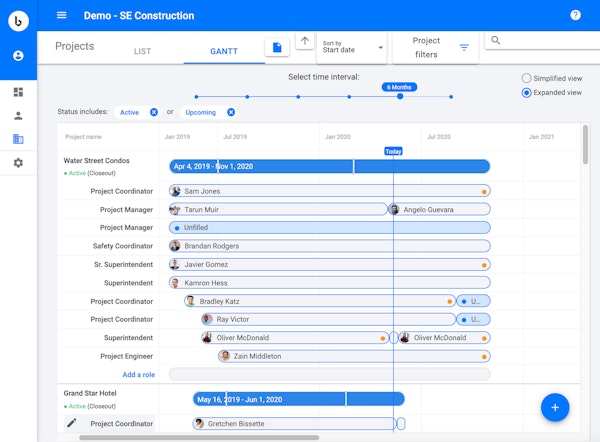Click the blue plus floating button
The width and height of the screenshot is (600, 442).
click(556, 407)
